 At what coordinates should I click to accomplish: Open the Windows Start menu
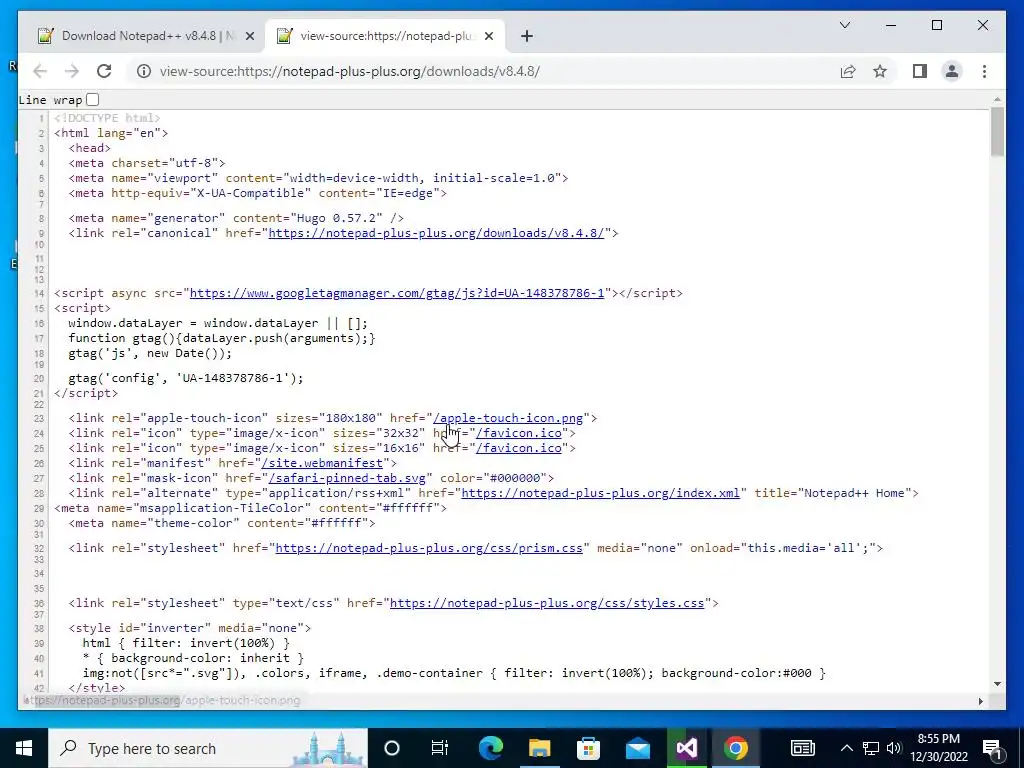[24, 748]
